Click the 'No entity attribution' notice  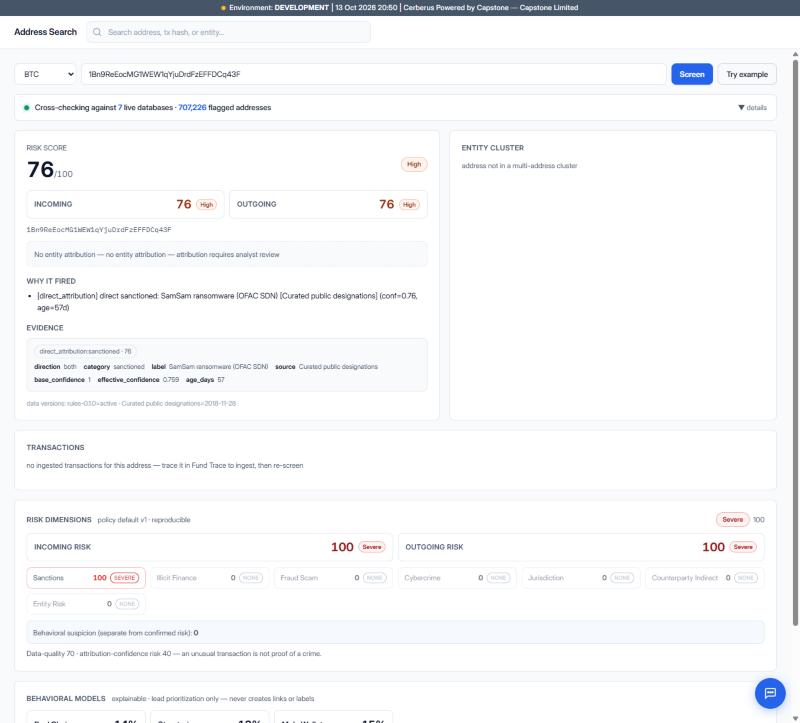point(227,254)
